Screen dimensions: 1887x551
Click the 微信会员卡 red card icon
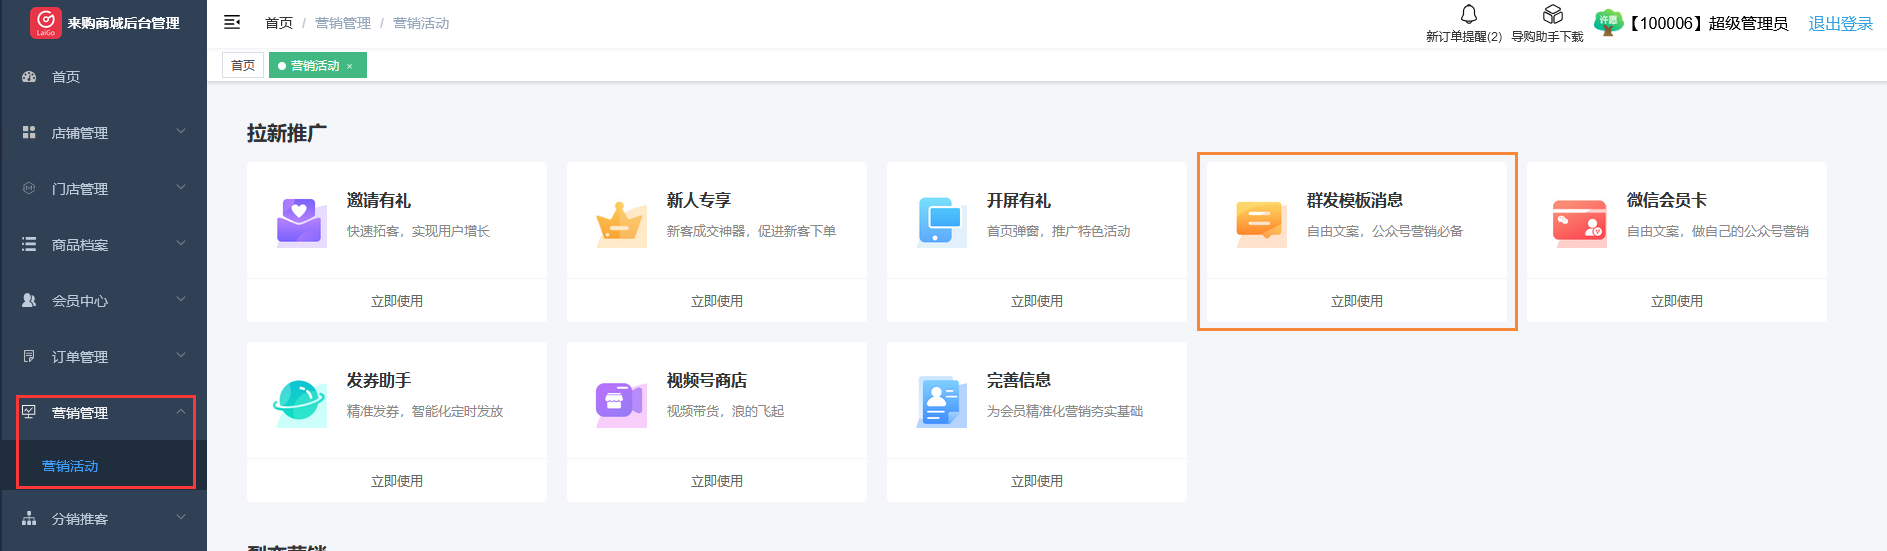[1579, 222]
